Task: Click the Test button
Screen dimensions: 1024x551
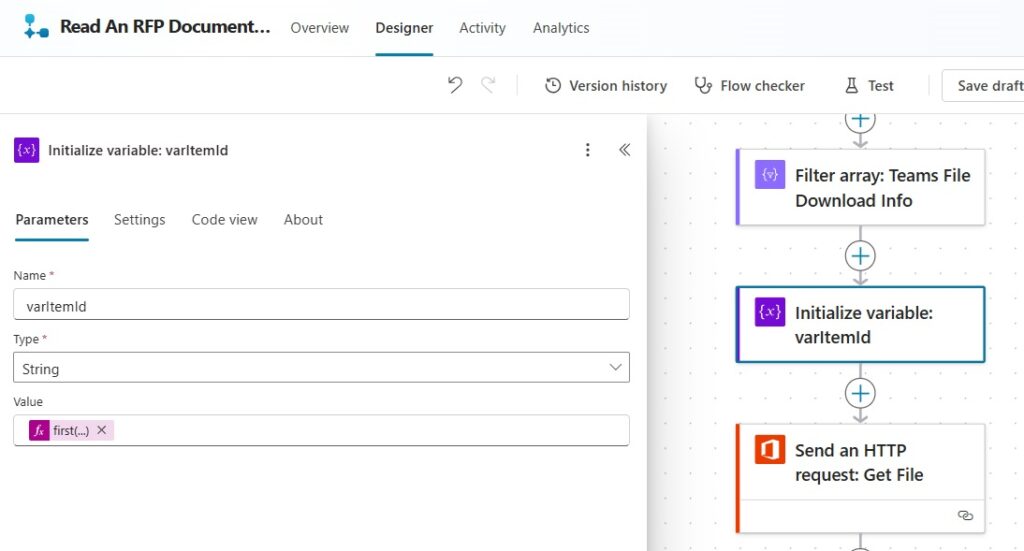Action: 869,86
